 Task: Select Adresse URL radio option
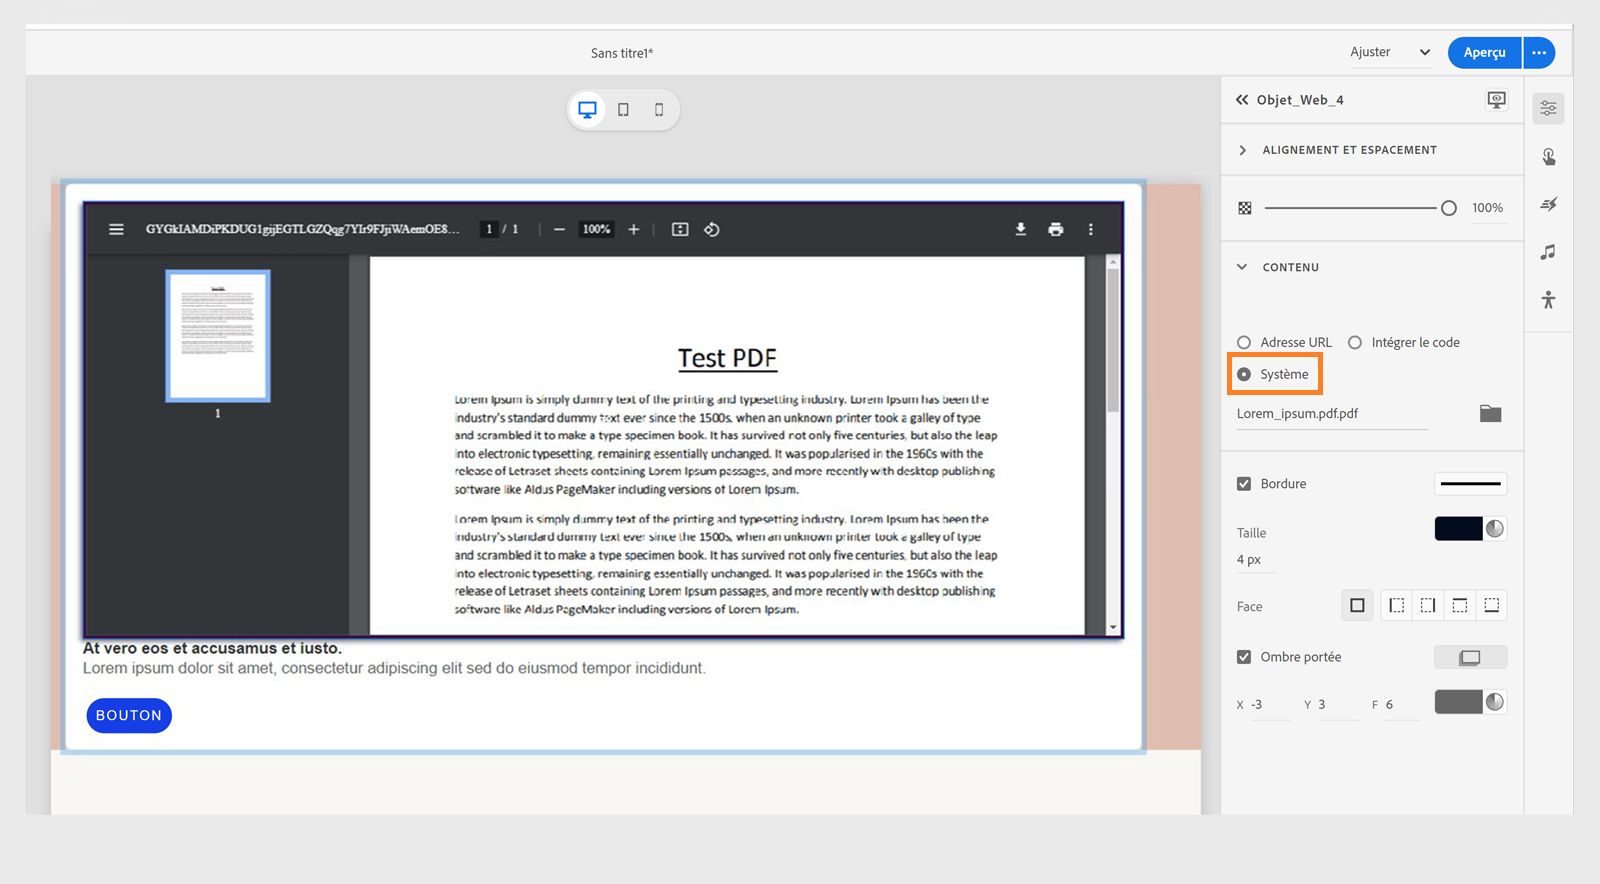(x=1244, y=342)
